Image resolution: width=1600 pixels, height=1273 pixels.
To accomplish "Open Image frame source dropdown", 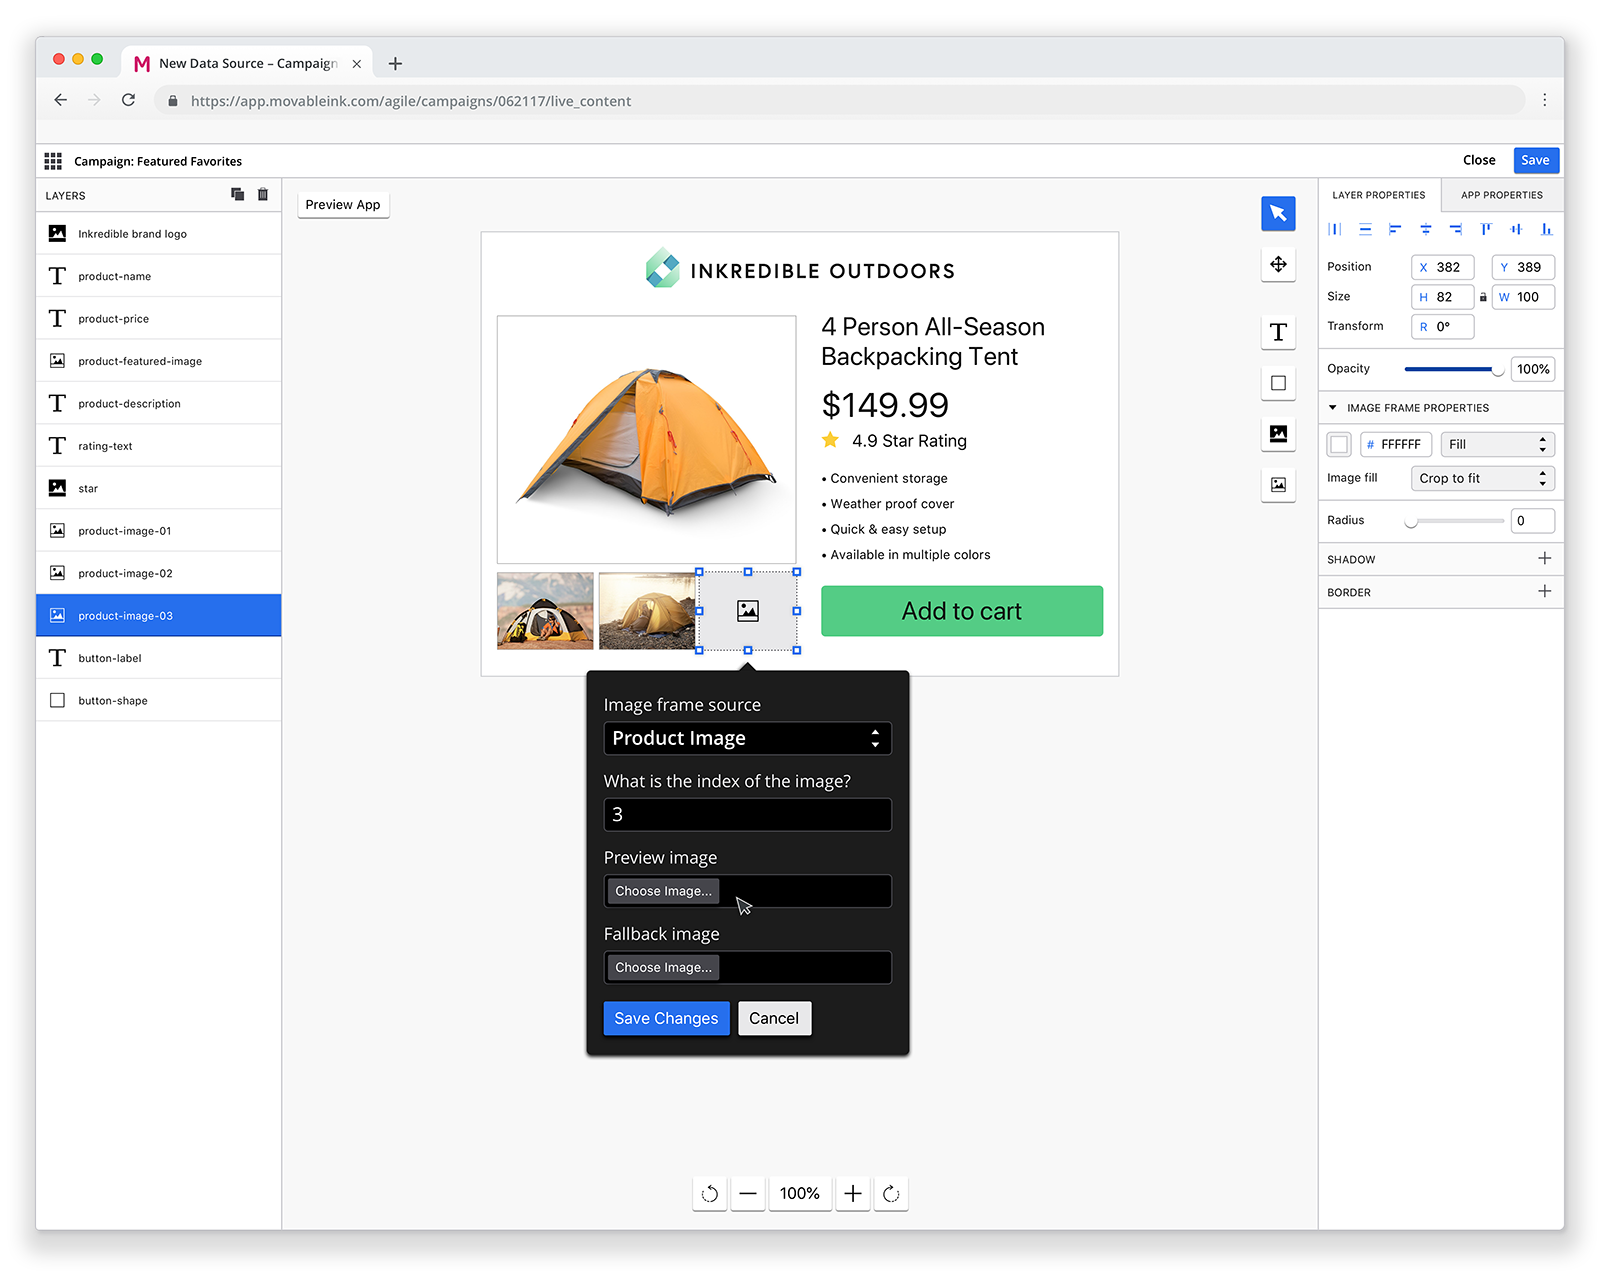I will 747,738.
